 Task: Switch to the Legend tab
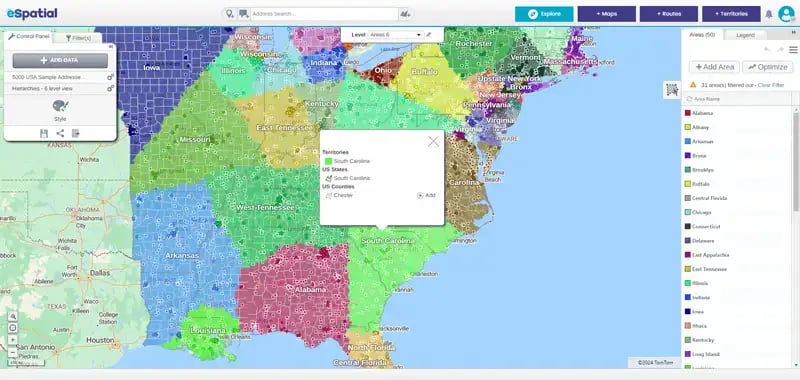pyautogui.click(x=745, y=35)
